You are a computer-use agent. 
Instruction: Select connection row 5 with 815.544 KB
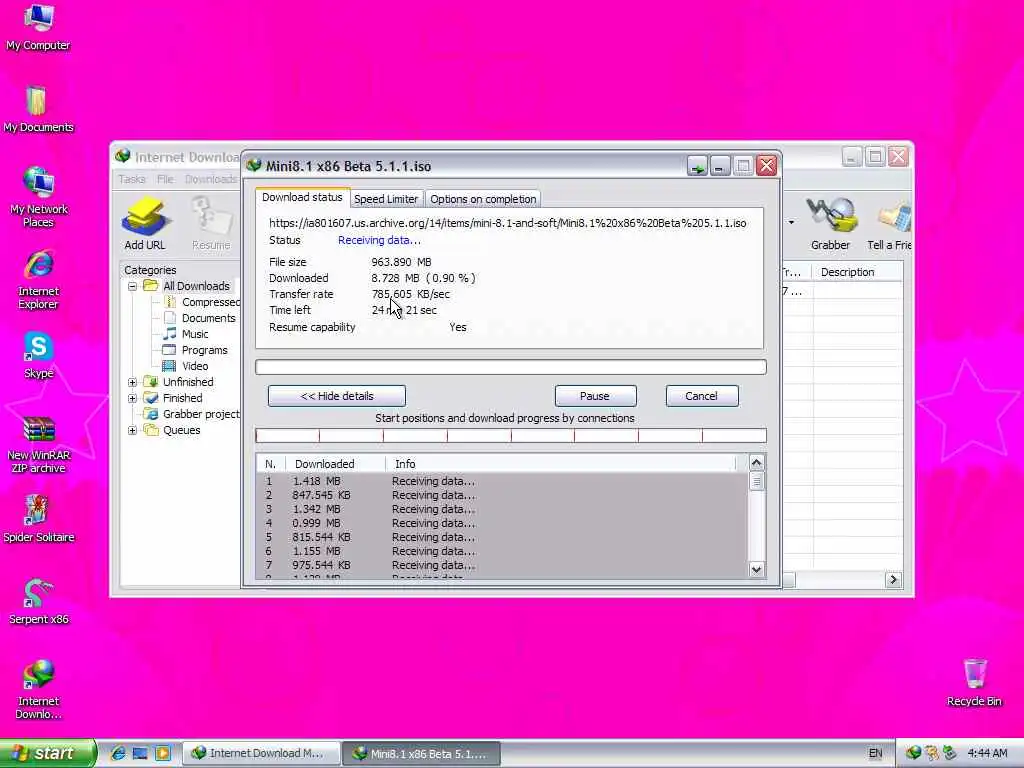(502, 537)
